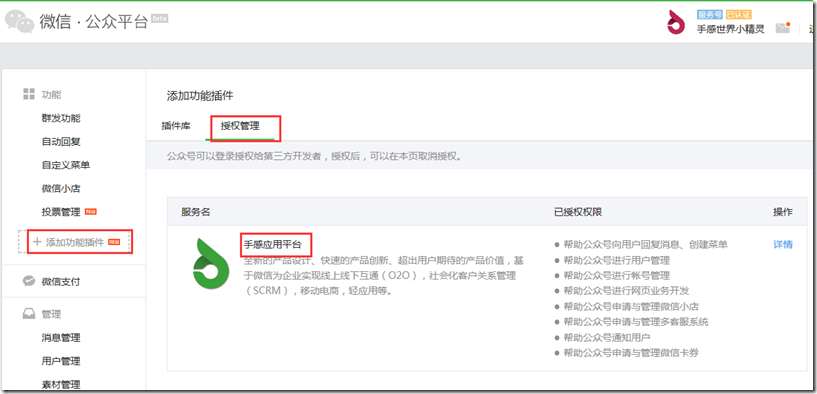Viewport: 817px width, 394px height.
Task: Open 用户管理 in the sidebar
Action: tap(61, 361)
